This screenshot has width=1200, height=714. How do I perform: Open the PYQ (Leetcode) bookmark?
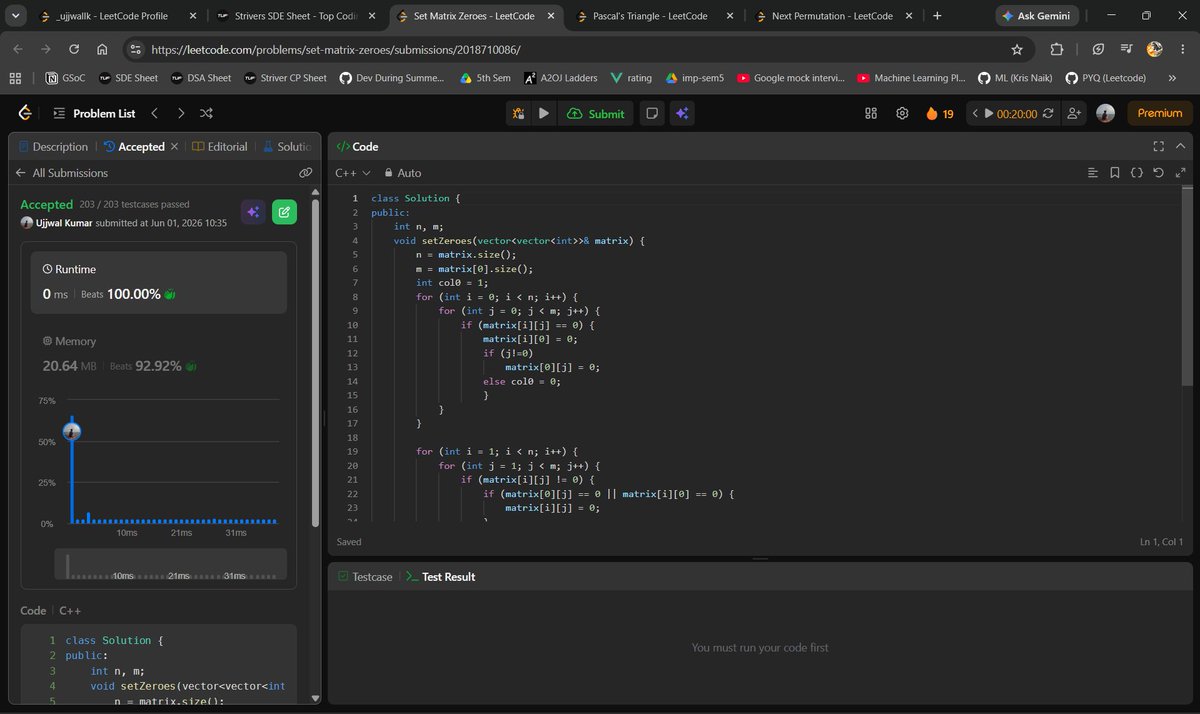point(1105,78)
